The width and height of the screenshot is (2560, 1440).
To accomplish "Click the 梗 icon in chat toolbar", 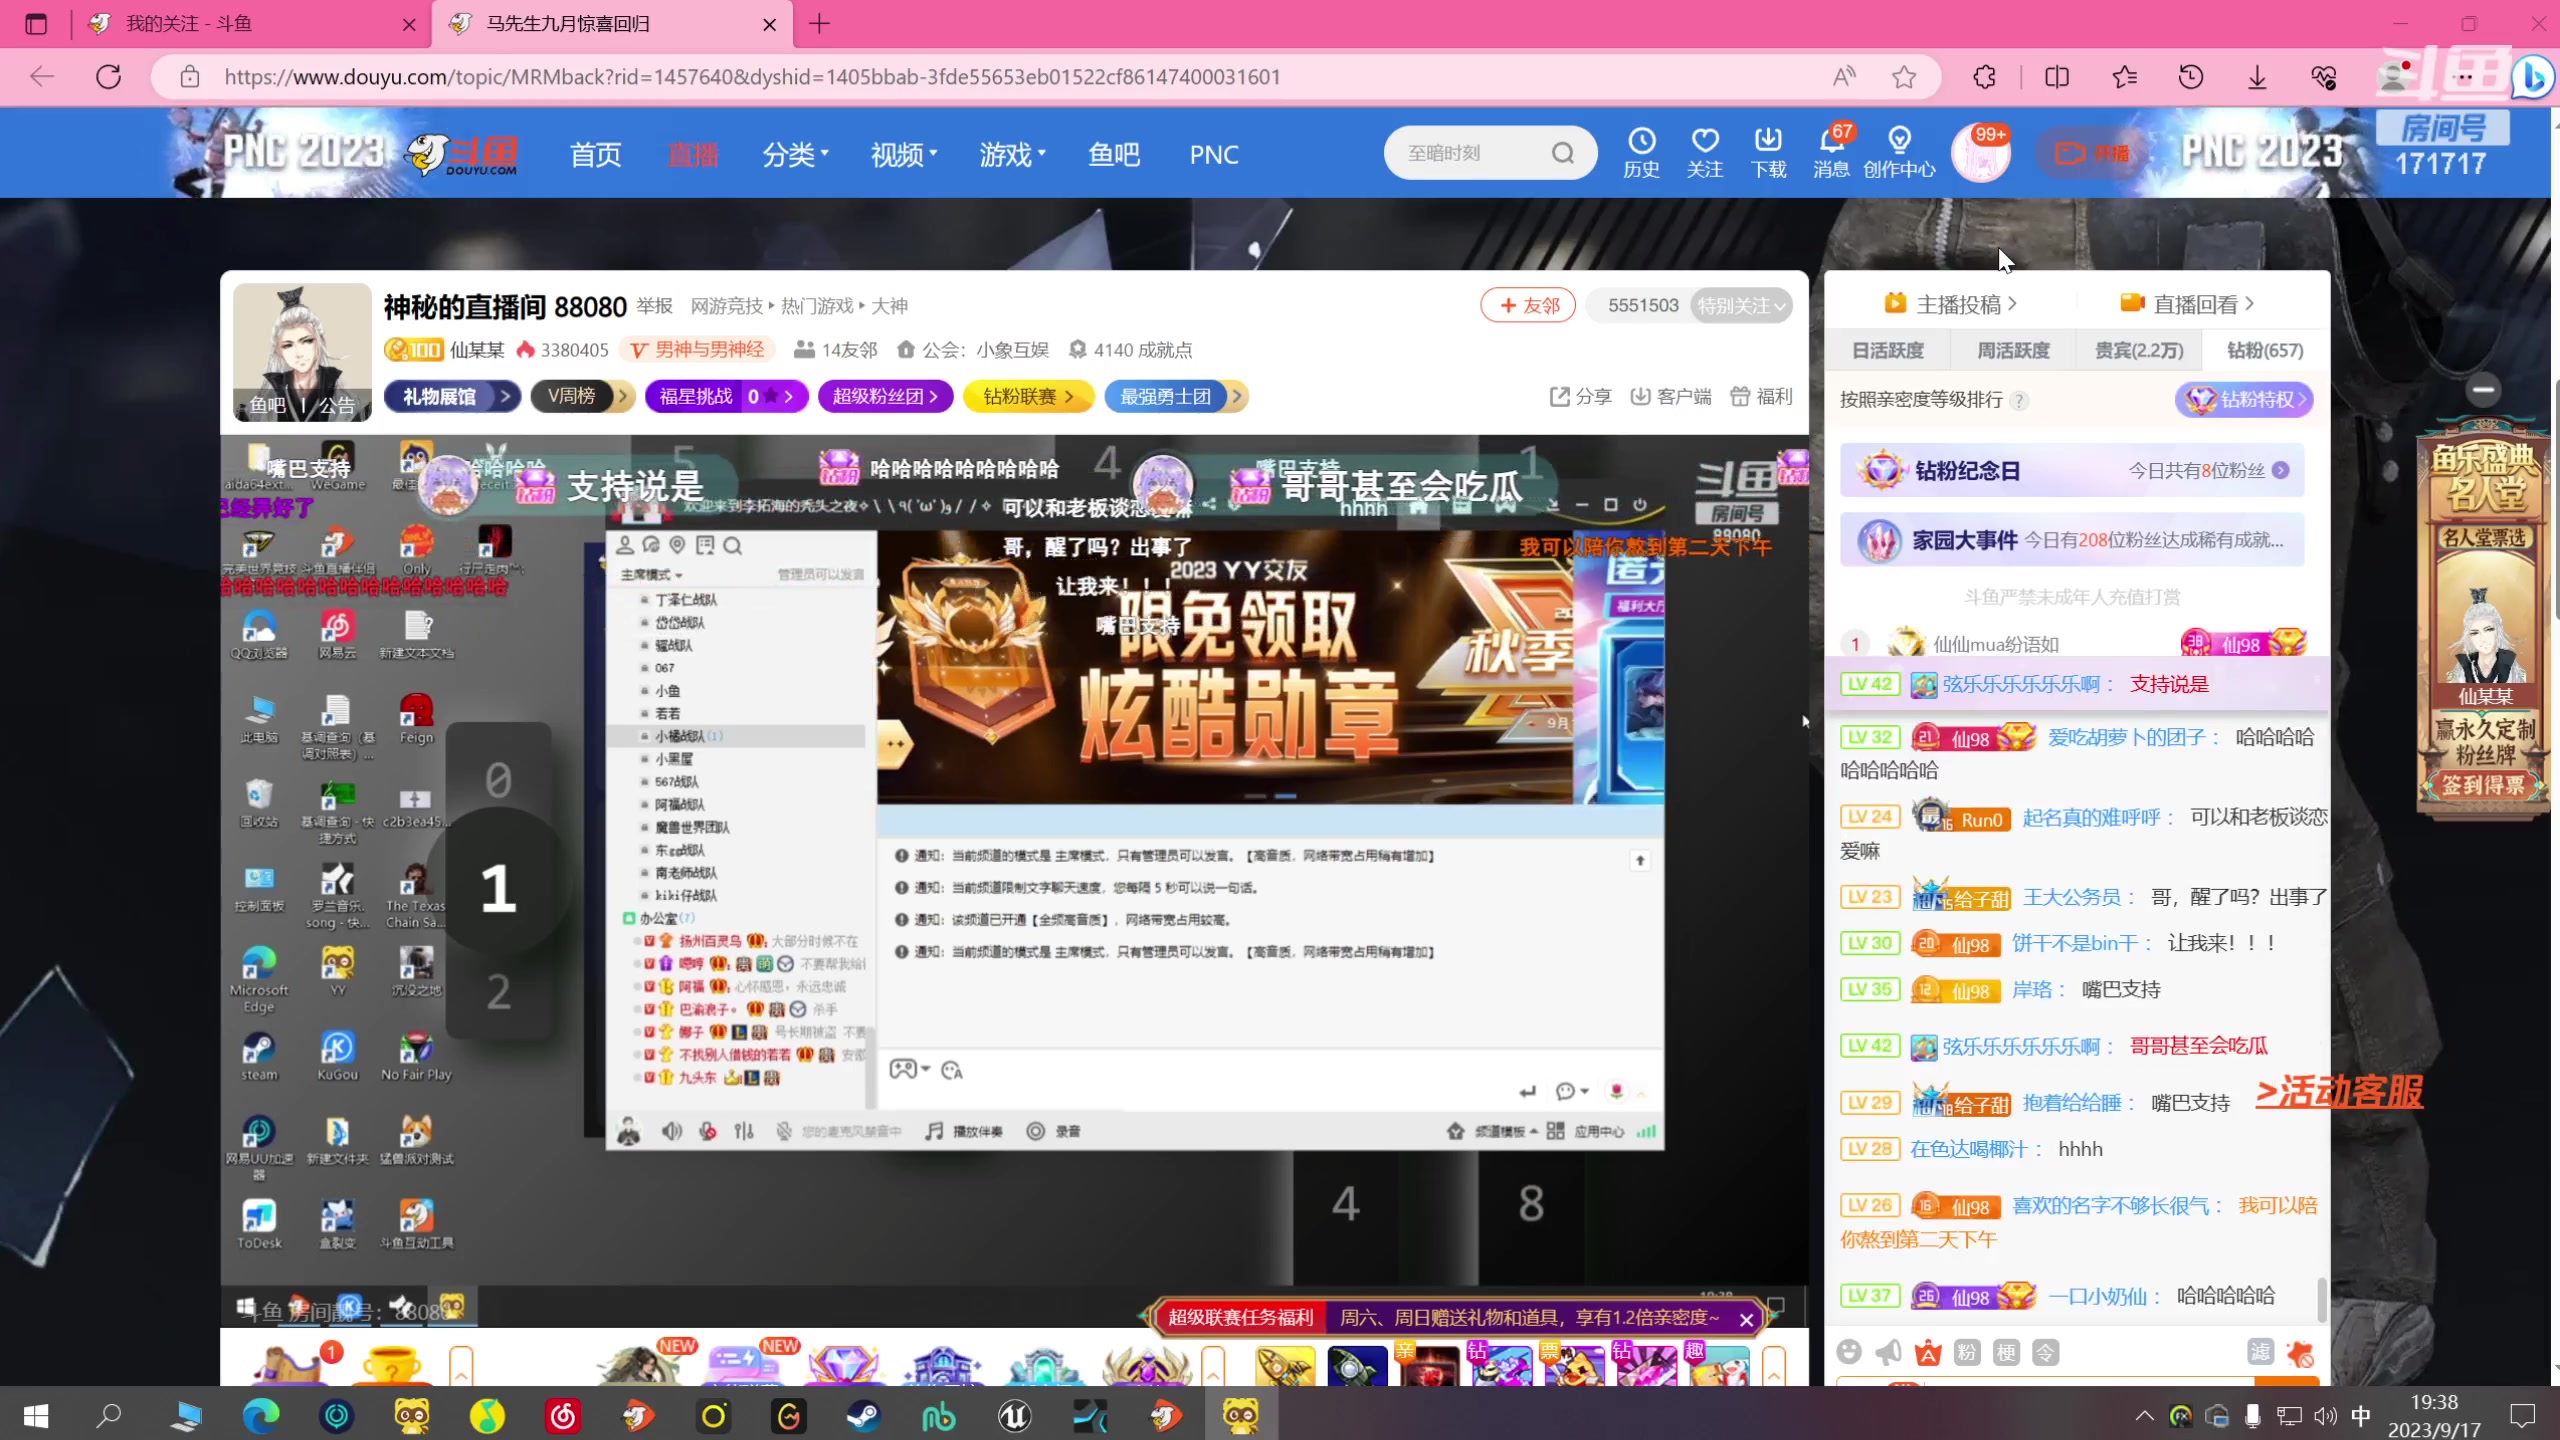I will tap(2006, 1352).
